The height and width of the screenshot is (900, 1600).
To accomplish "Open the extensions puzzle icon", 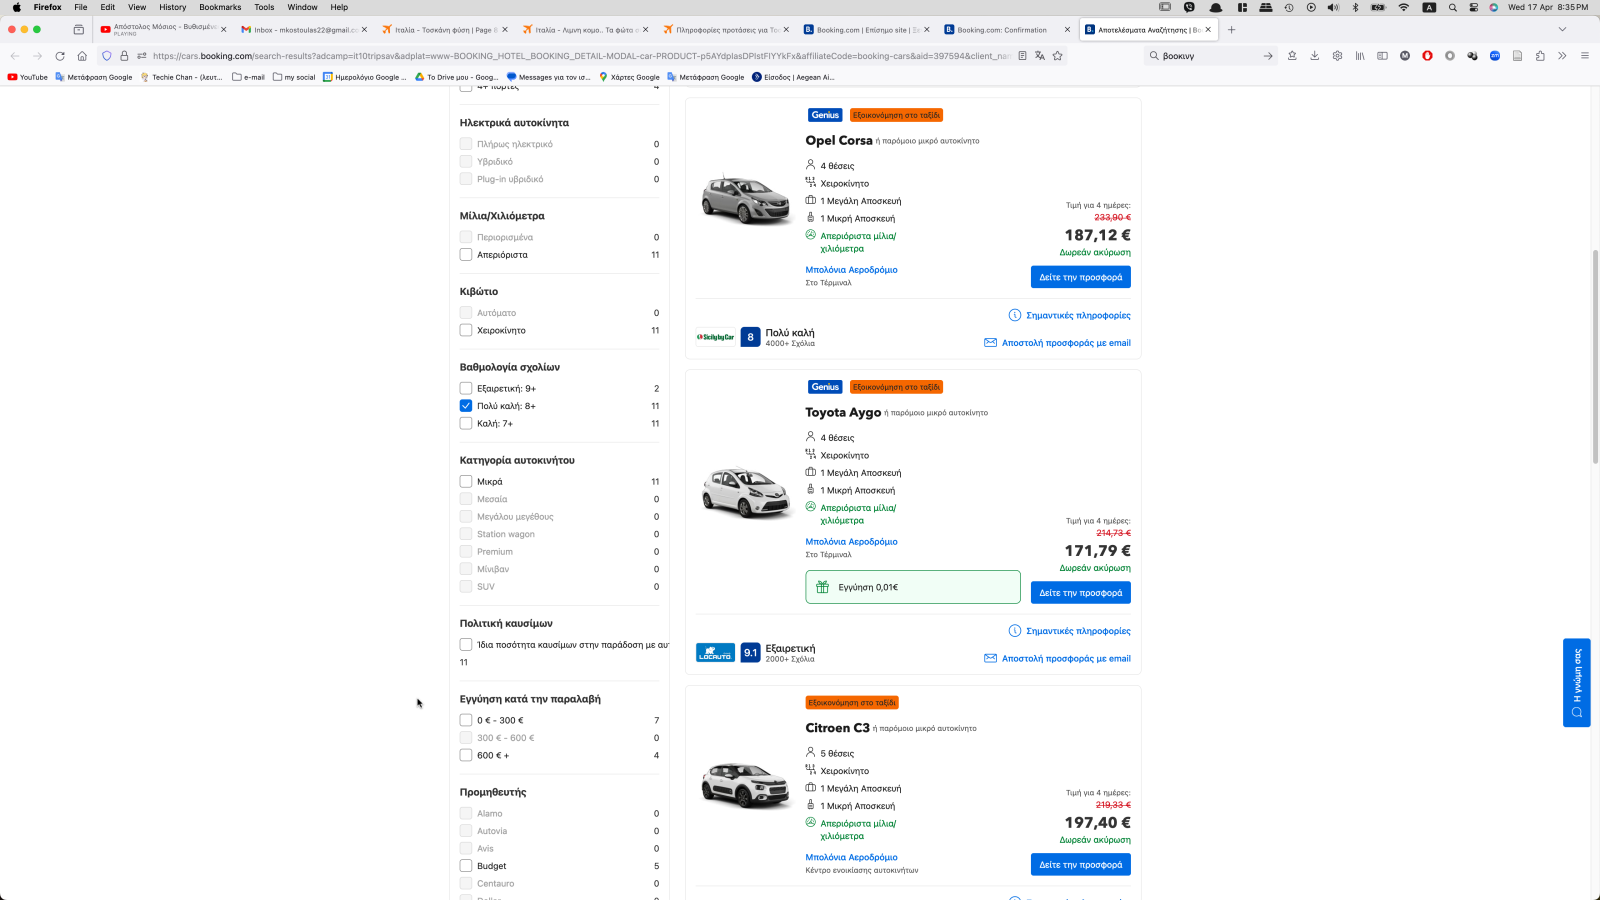I will (x=1540, y=56).
